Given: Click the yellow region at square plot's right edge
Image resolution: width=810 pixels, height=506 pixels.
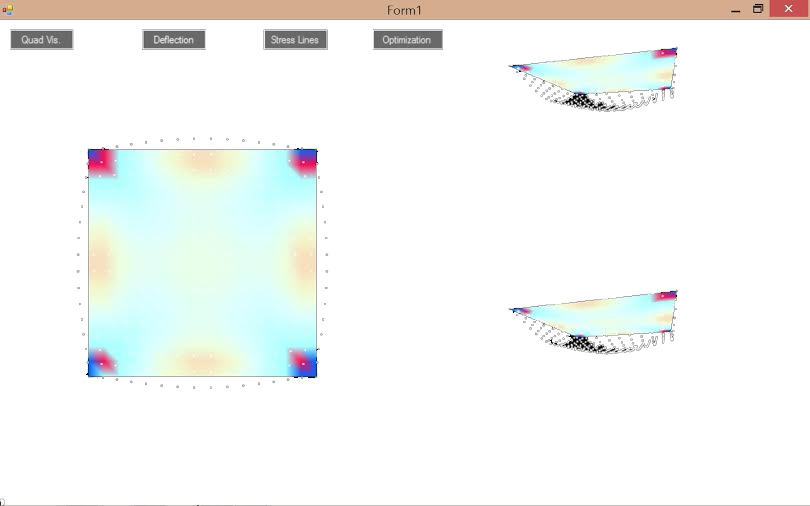Looking at the screenshot, I should tap(306, 262).
